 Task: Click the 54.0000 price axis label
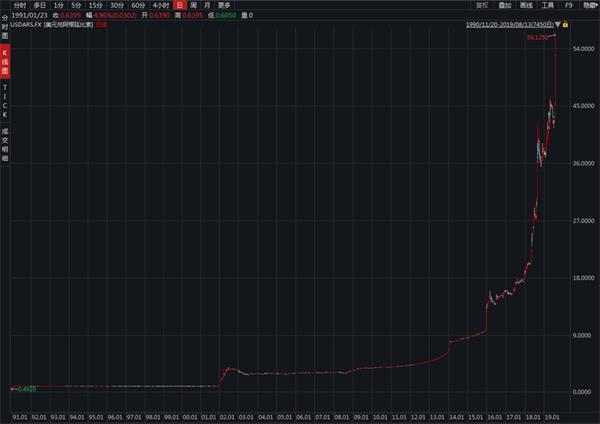pos(583,49)
